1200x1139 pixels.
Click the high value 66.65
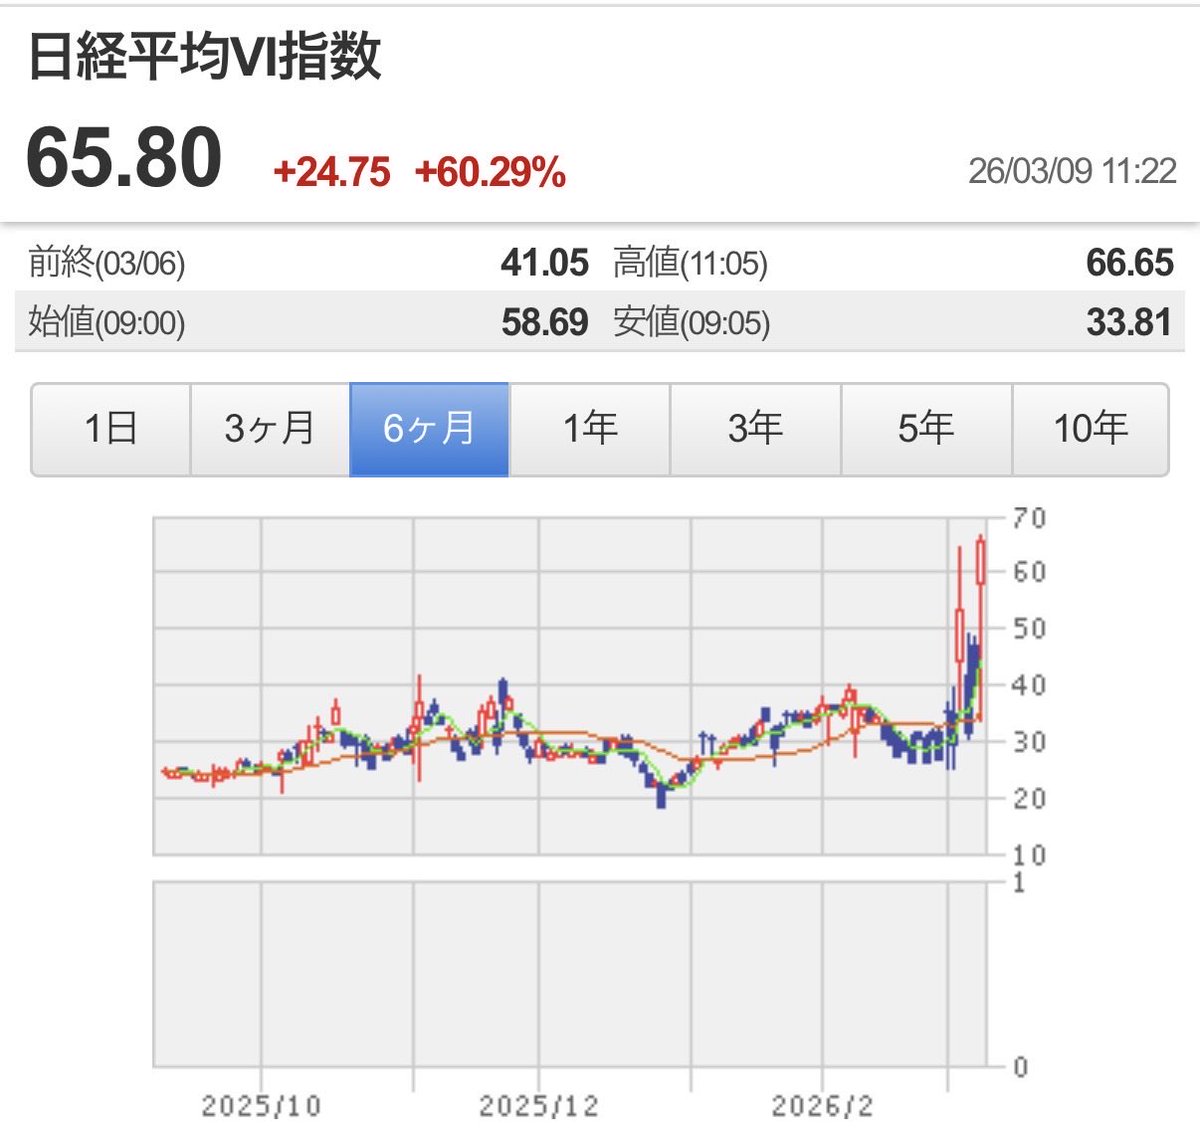pyautogui.click(x=1130, y=263)
